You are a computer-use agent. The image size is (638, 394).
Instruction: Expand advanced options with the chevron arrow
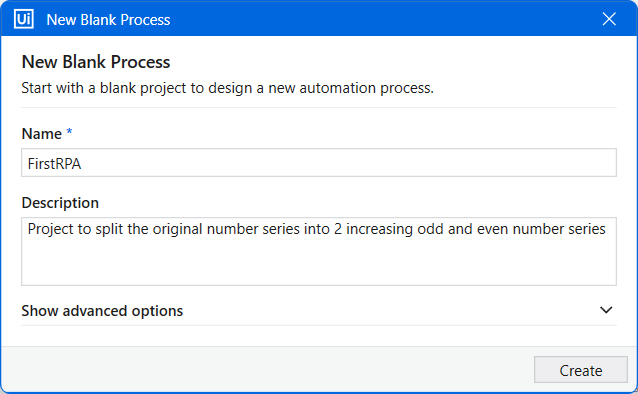click(x=606, y=310)
